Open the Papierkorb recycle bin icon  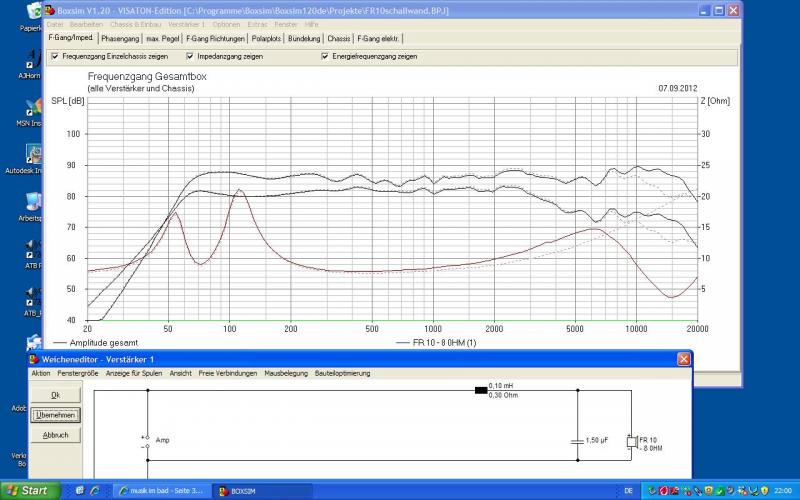click(x=32, y=12)
